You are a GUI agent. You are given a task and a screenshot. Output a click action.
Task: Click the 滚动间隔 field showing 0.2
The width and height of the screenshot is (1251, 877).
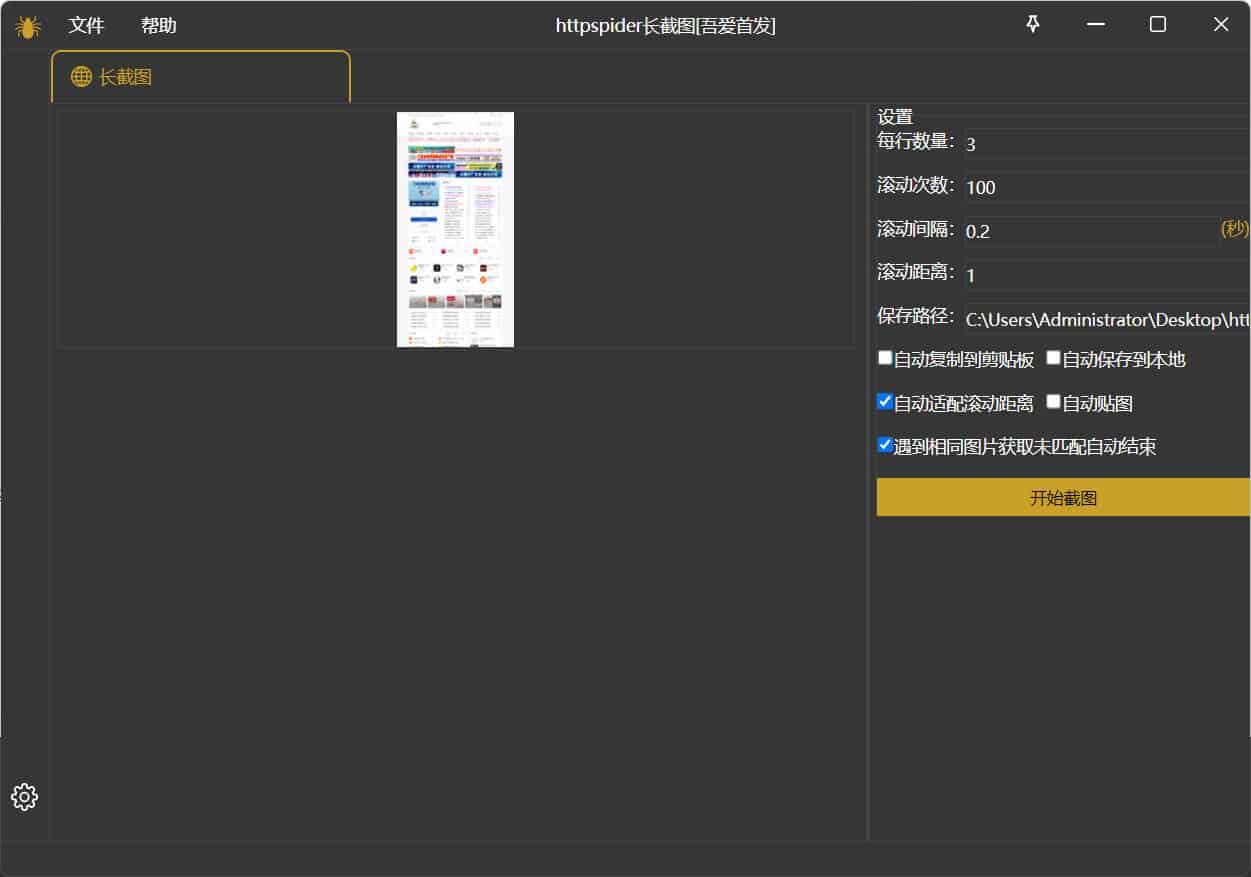point(1050,231)
